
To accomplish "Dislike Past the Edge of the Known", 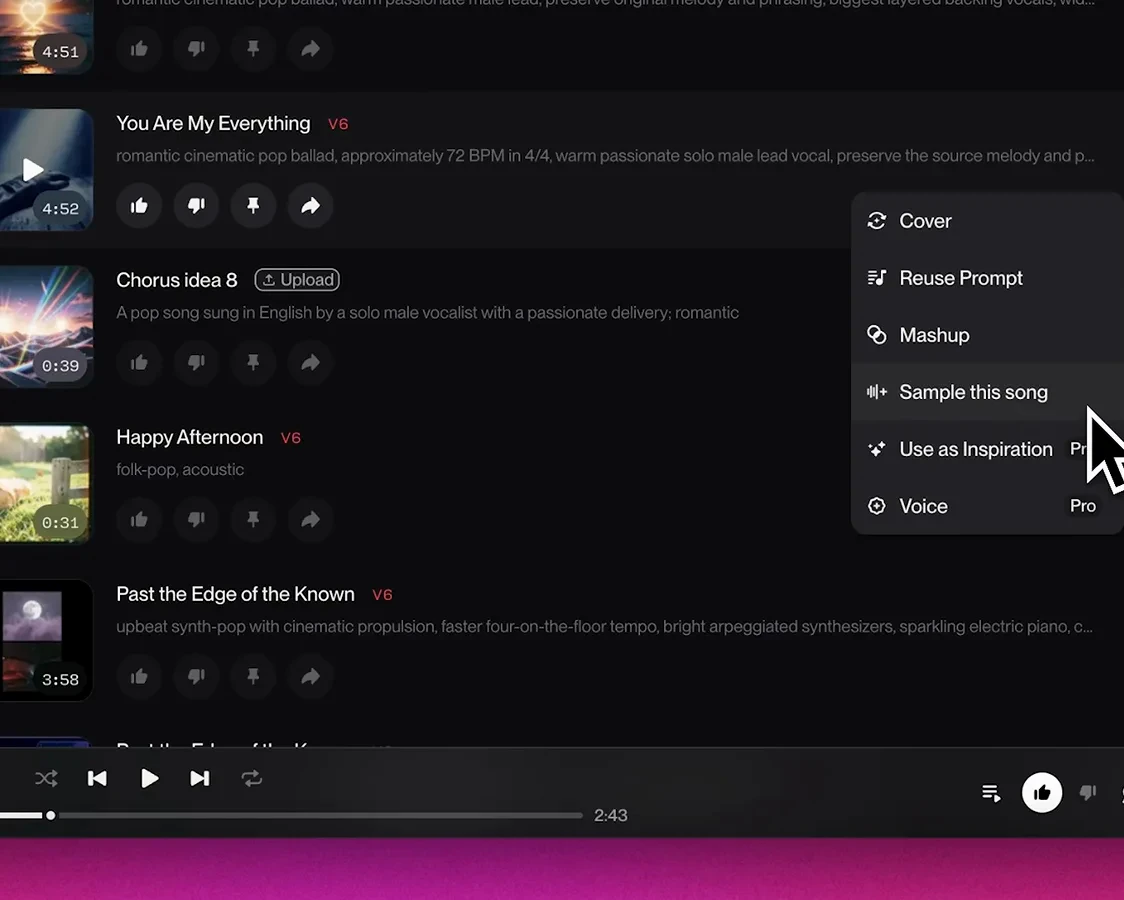I will (x=196, y=676).
